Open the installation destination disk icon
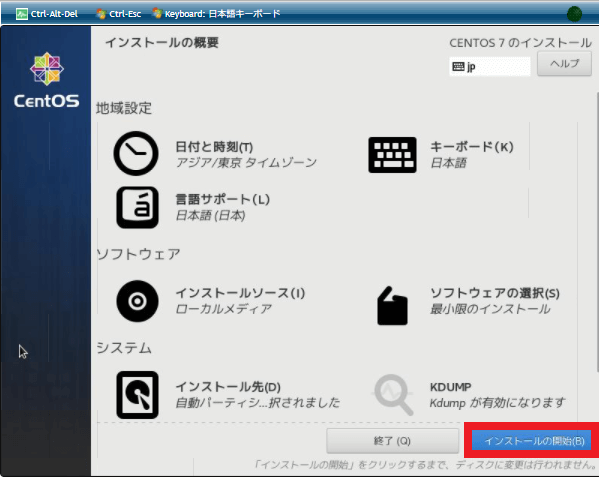 click(x=137, y=395)
